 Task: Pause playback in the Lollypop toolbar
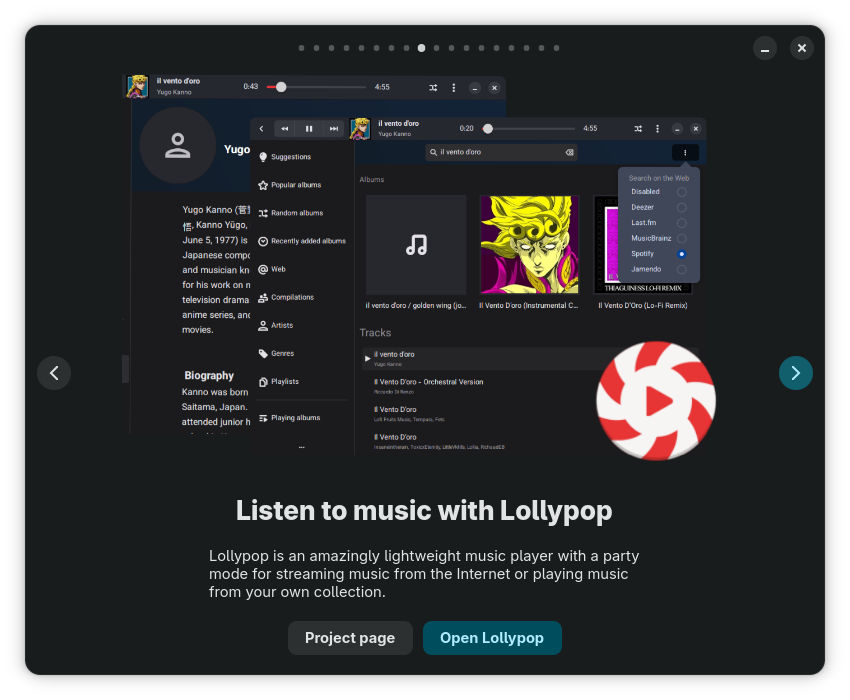coord(309,129)
